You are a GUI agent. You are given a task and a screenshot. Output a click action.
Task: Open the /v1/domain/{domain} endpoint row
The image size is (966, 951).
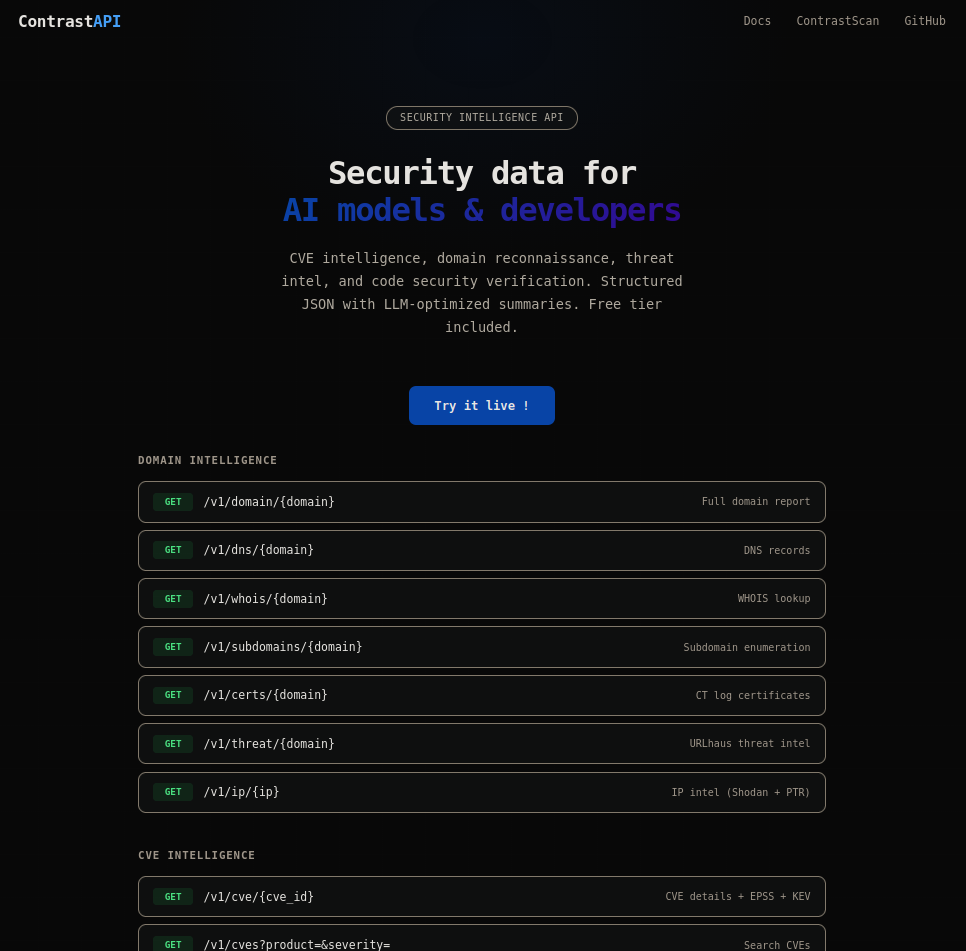[482, 502]
